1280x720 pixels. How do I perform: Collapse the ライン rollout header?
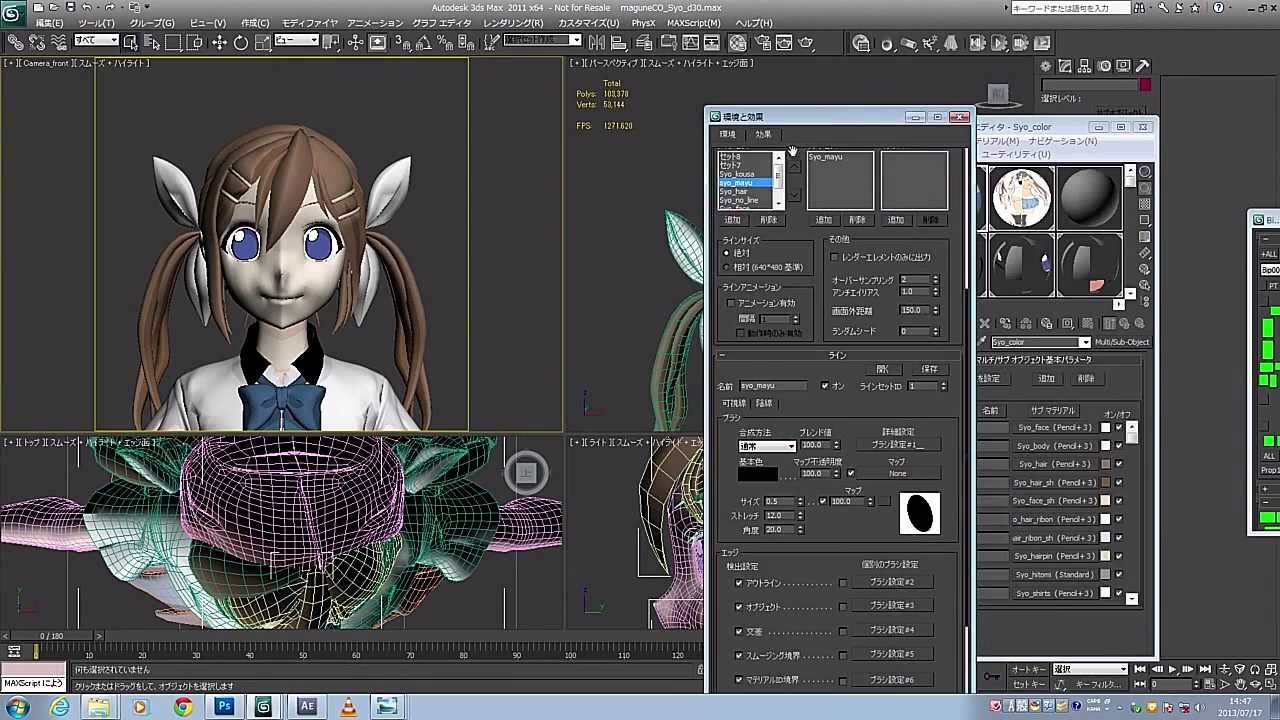[x=837, y=356]
